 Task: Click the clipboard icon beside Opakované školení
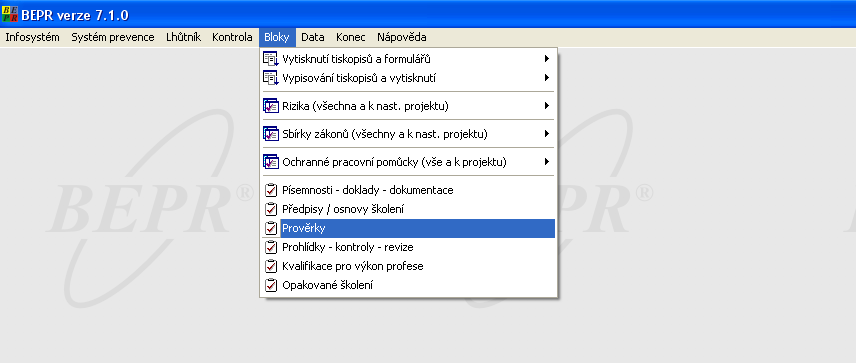click(x=271, y=285)
